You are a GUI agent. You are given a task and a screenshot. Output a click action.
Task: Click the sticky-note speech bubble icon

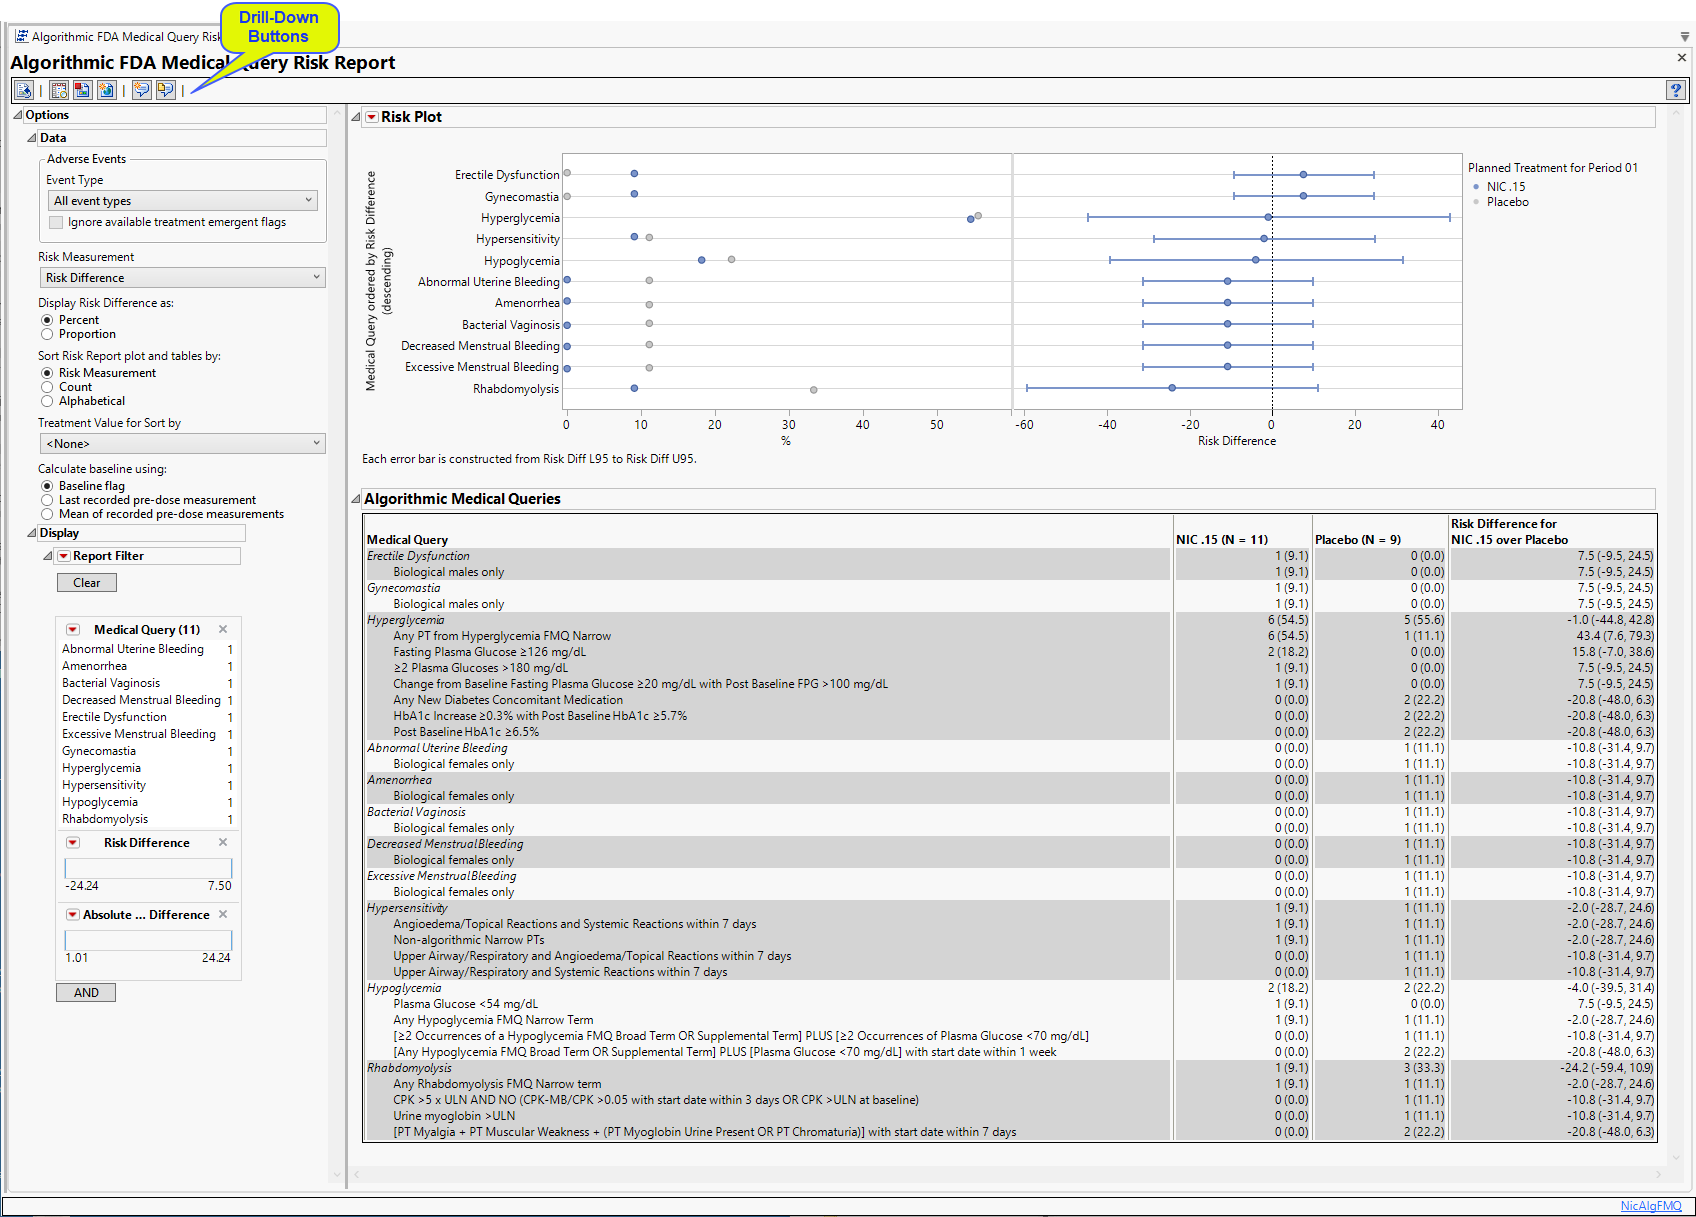(x=165, y=90)
